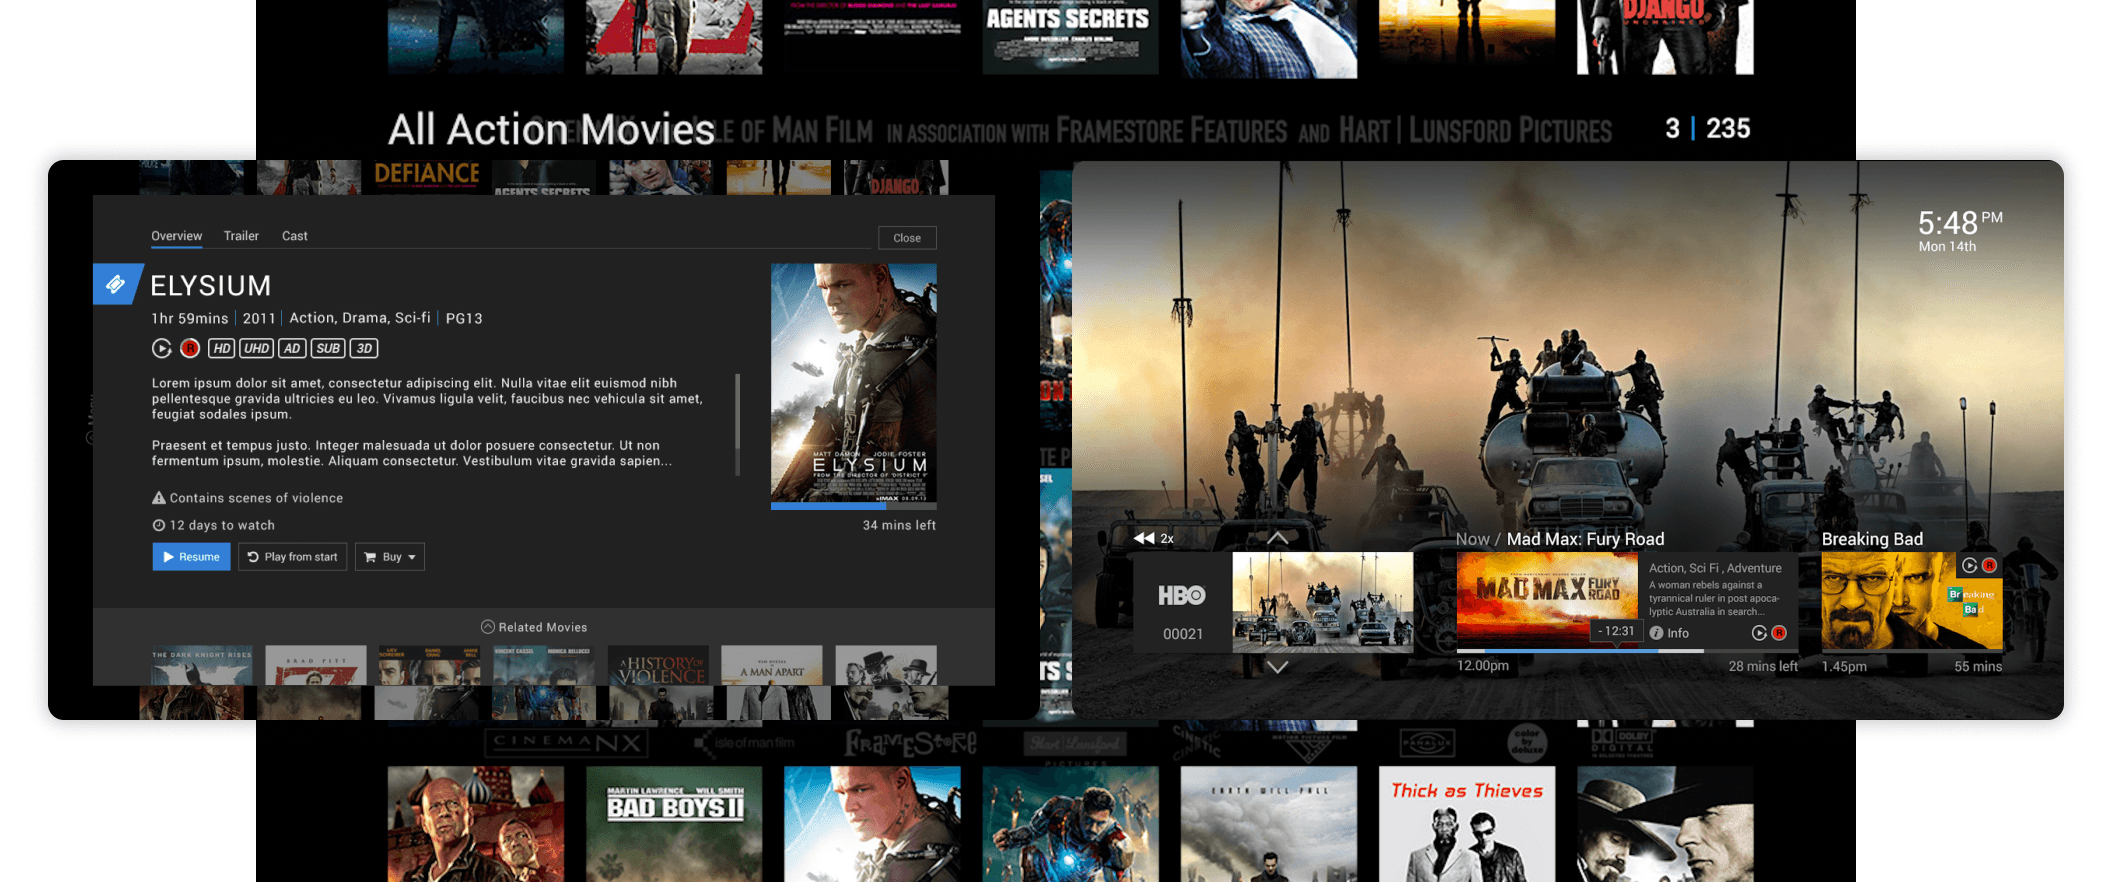Open the Cast tab
Viewport: 2112px width, 882px height.
(295, 236)
